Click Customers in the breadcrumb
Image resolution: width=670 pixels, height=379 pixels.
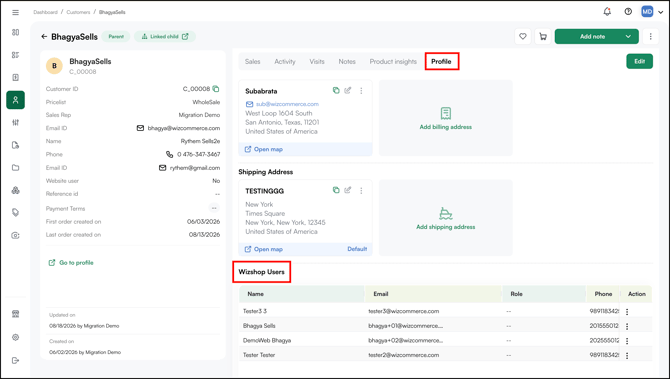(78, 12)
